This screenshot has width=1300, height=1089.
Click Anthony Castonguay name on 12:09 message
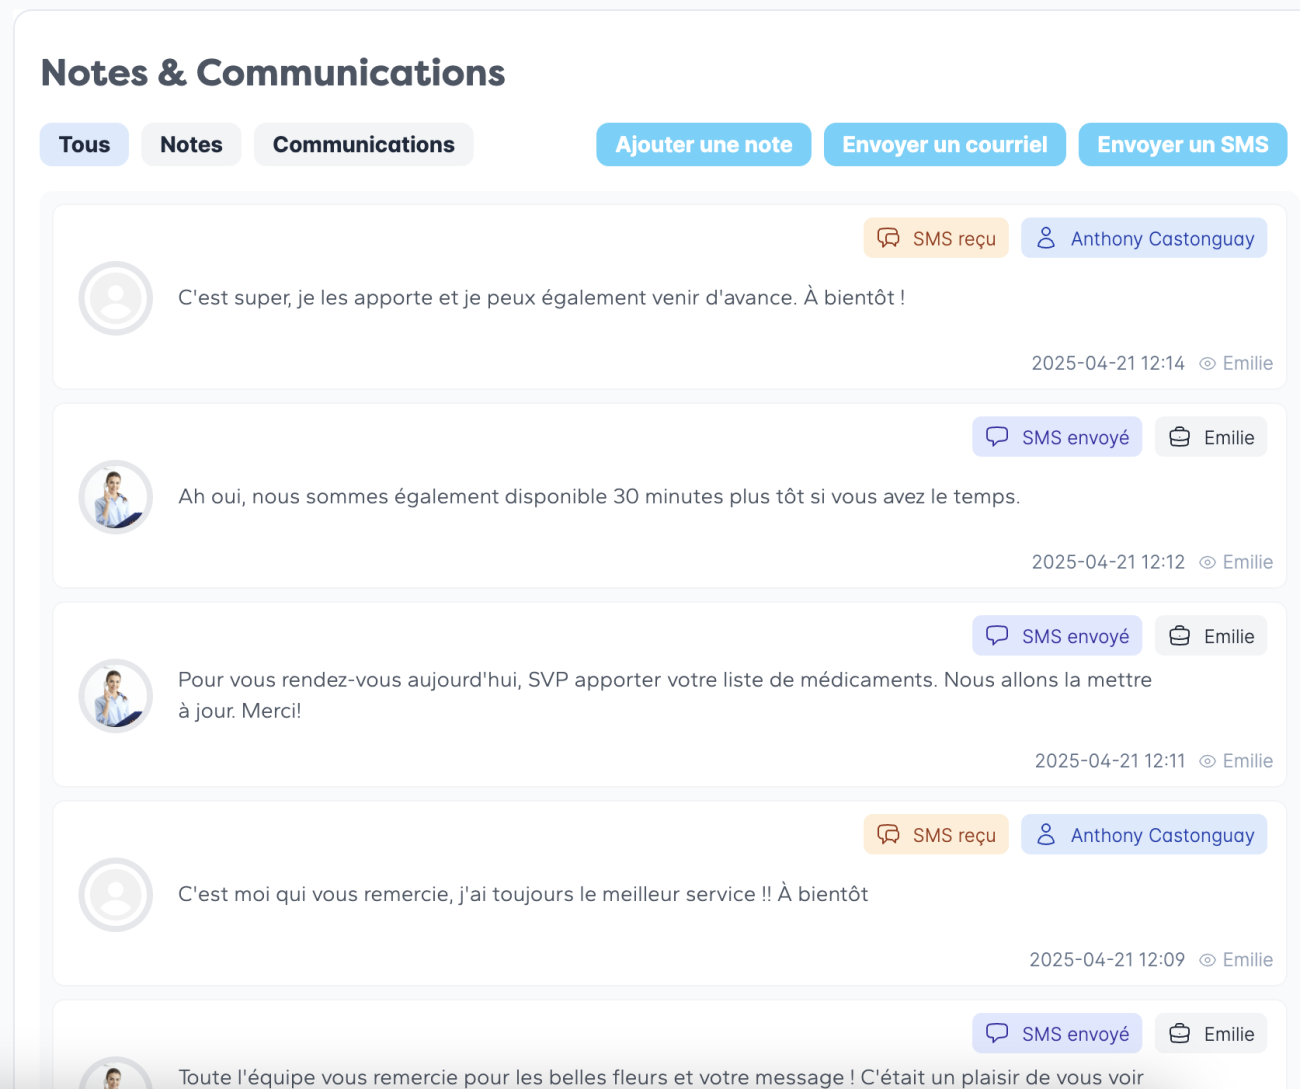pyautogui.click(x=1162, y=836)
